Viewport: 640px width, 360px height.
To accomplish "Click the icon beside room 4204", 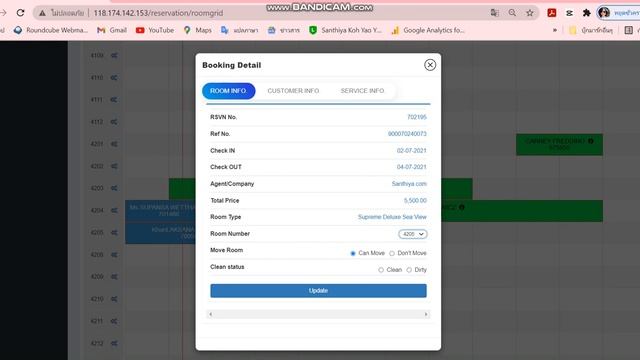I will [114, 210].
